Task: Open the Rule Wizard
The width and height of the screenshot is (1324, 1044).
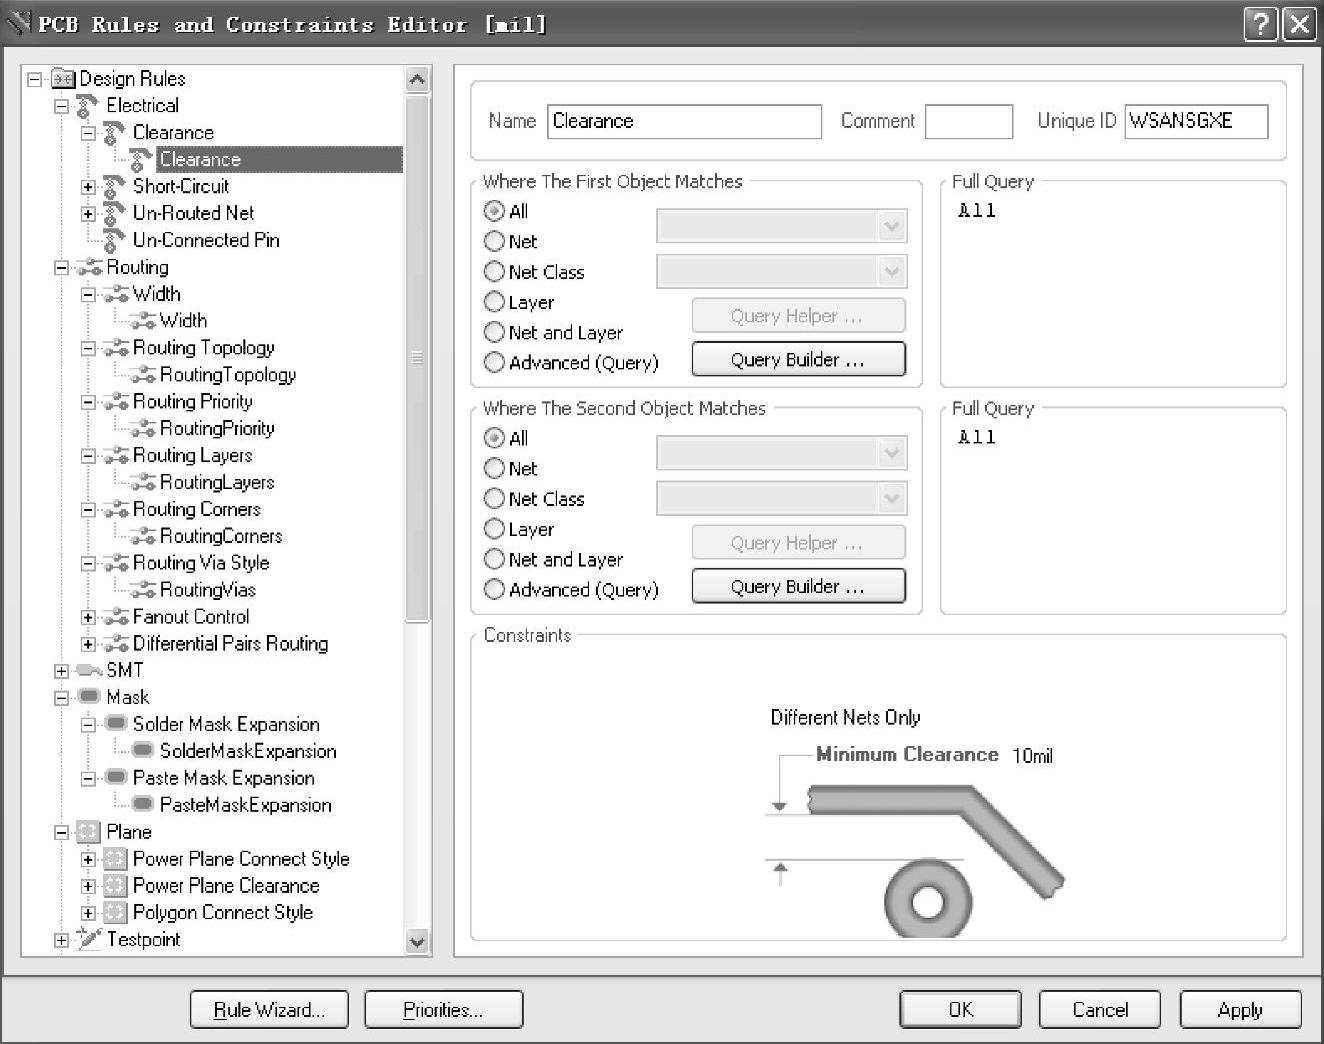Action: pyautogui.click(x=269, y=1010)
